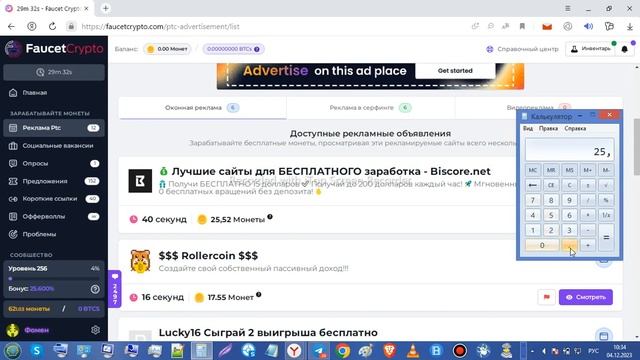Open browser downloads arrow icon

630,27
